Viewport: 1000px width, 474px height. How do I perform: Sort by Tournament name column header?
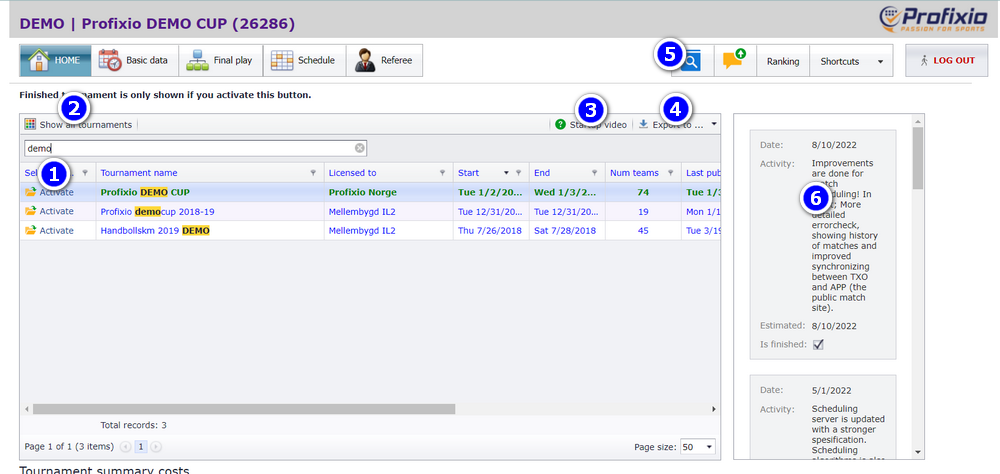[139, 173]
